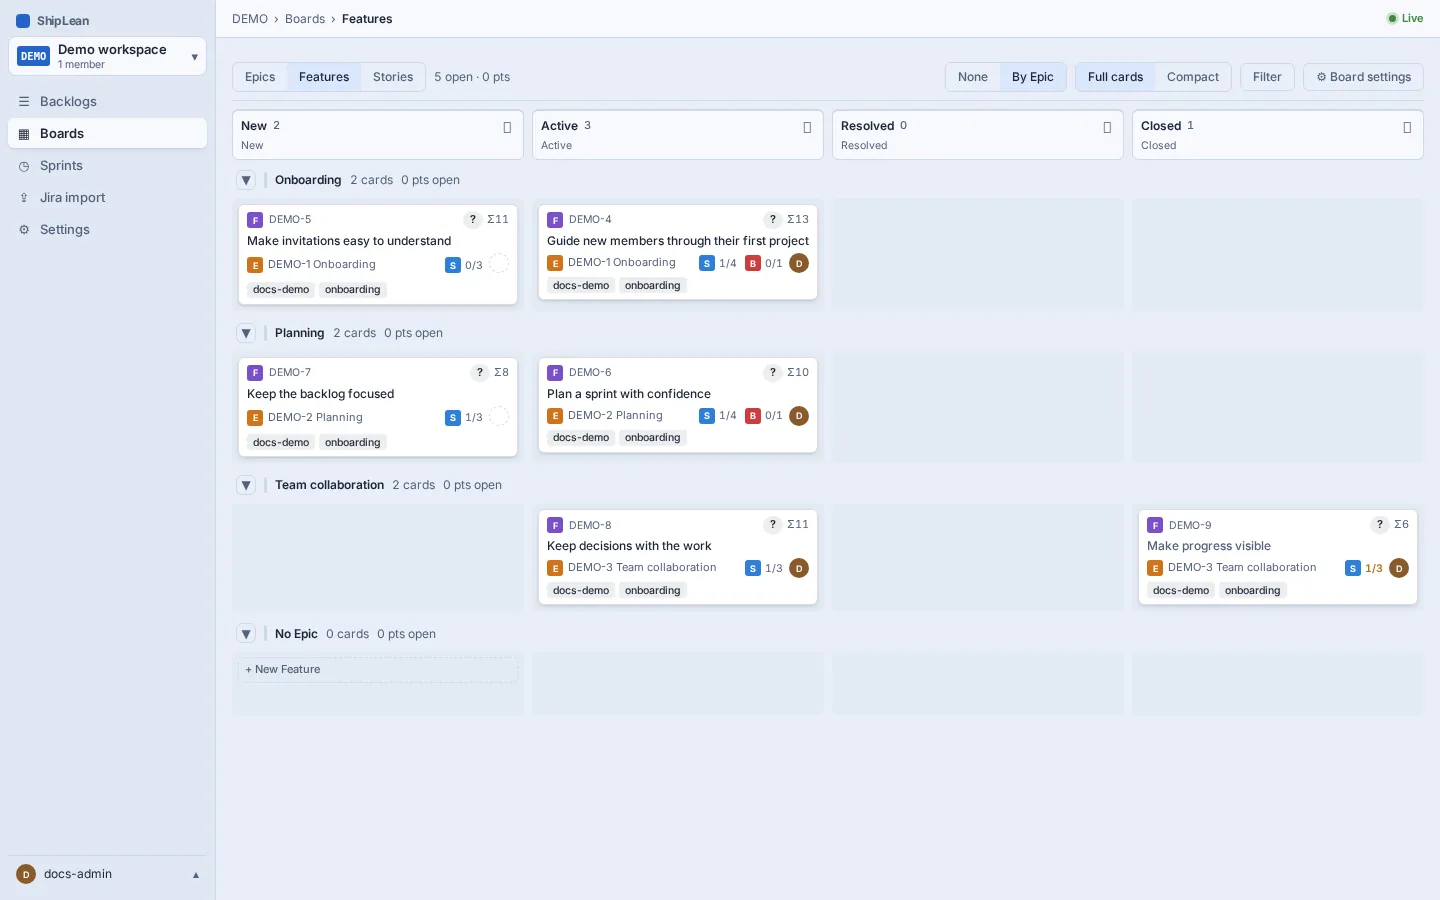Viewport: 1440px width, 900px height.
Task: Group board swimlanes By Epic
Action: pos(1032,77)
